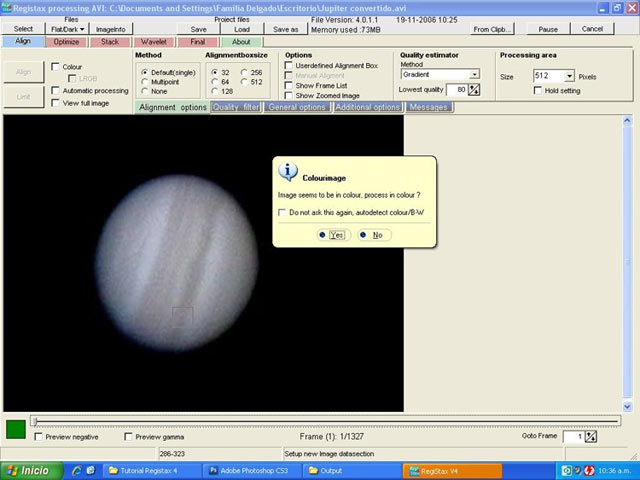Viewport: 640px width, 480px height.
Task: Click the green status square indicator
Action: click(x=16, y=430)
